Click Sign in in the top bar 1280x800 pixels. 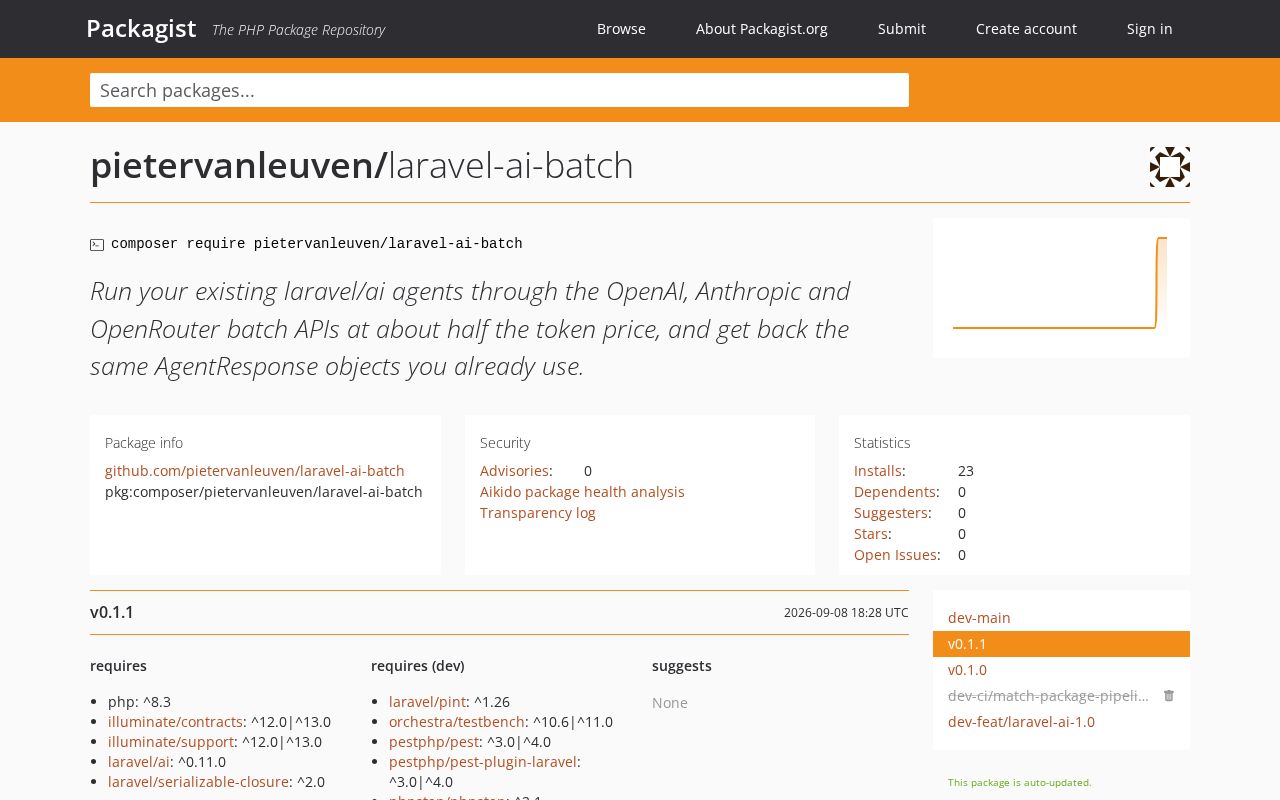[x=1150, y=29]
